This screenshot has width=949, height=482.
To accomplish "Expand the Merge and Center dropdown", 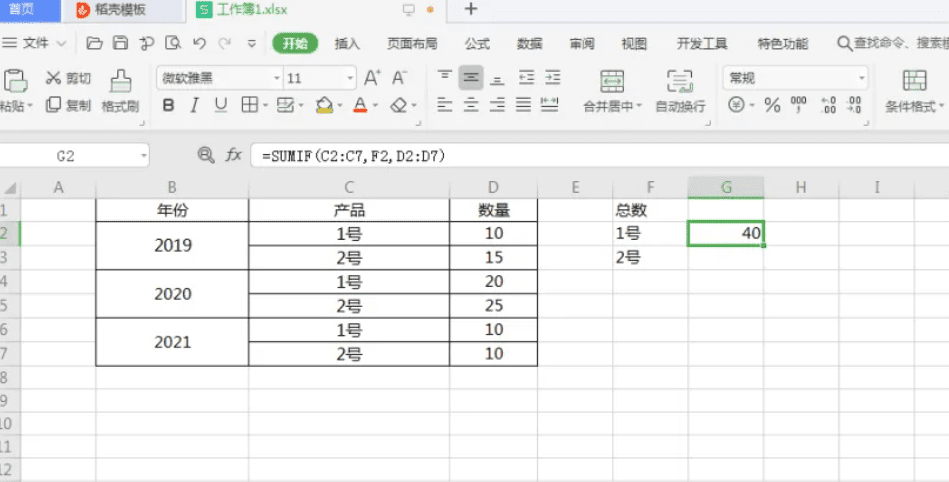I will 639,106.
